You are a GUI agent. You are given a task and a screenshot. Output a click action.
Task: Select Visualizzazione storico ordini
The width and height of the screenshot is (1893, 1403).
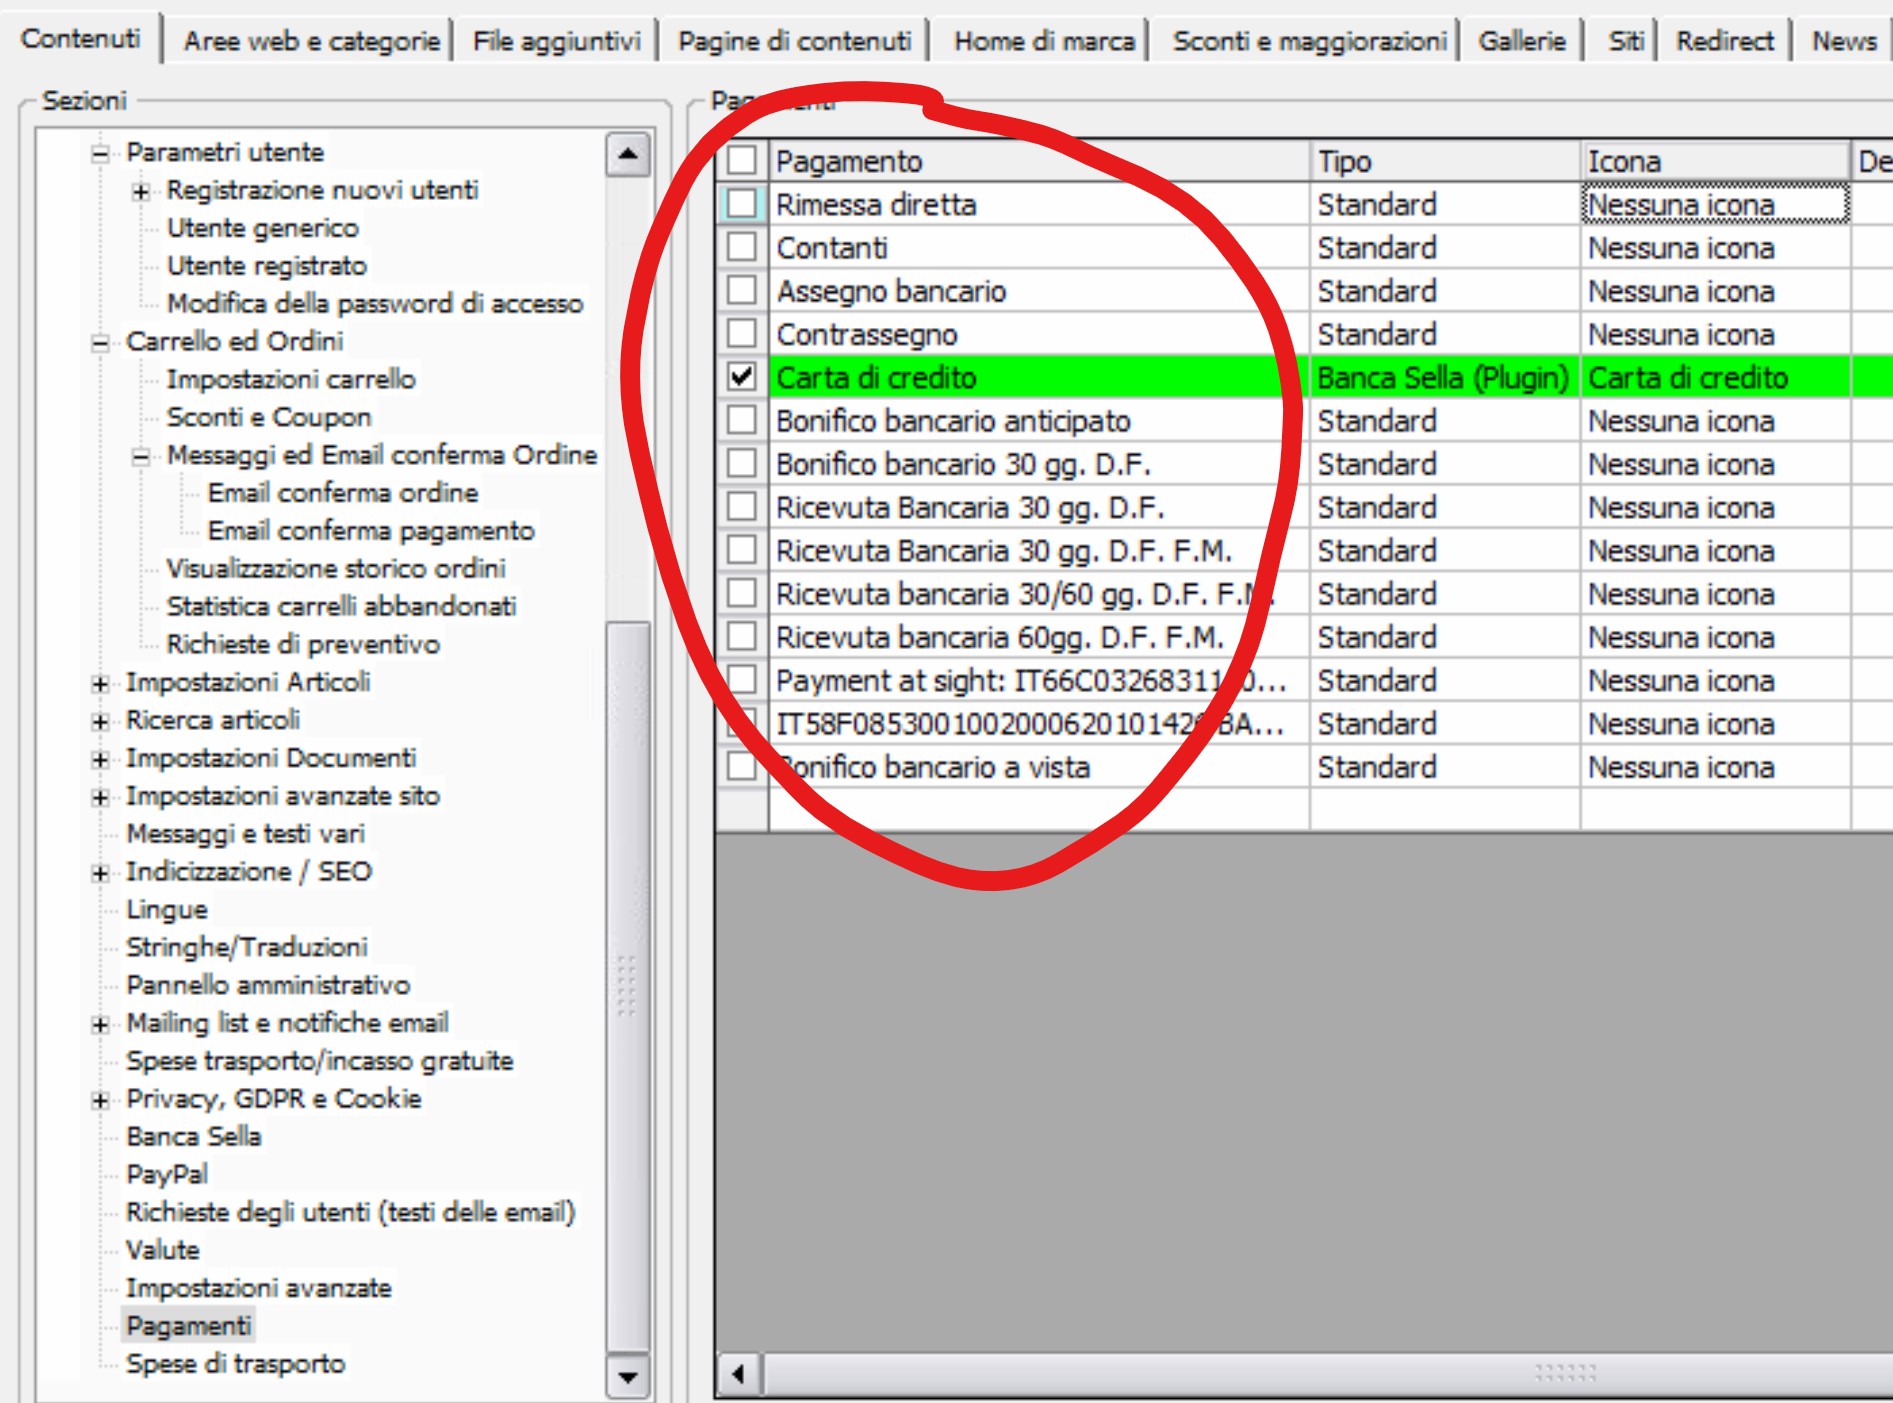pyautogui.click(x=336, y=569)
